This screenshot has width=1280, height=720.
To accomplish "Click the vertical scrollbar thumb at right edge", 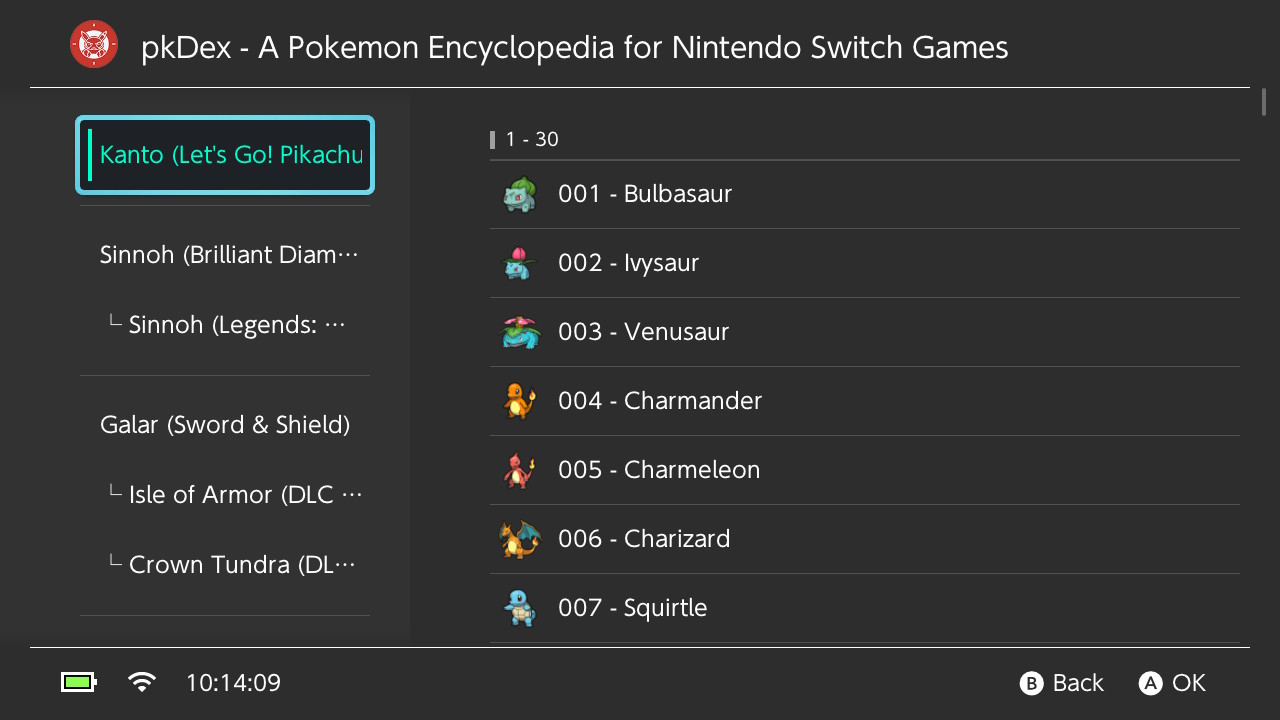I will (1264, 102).
